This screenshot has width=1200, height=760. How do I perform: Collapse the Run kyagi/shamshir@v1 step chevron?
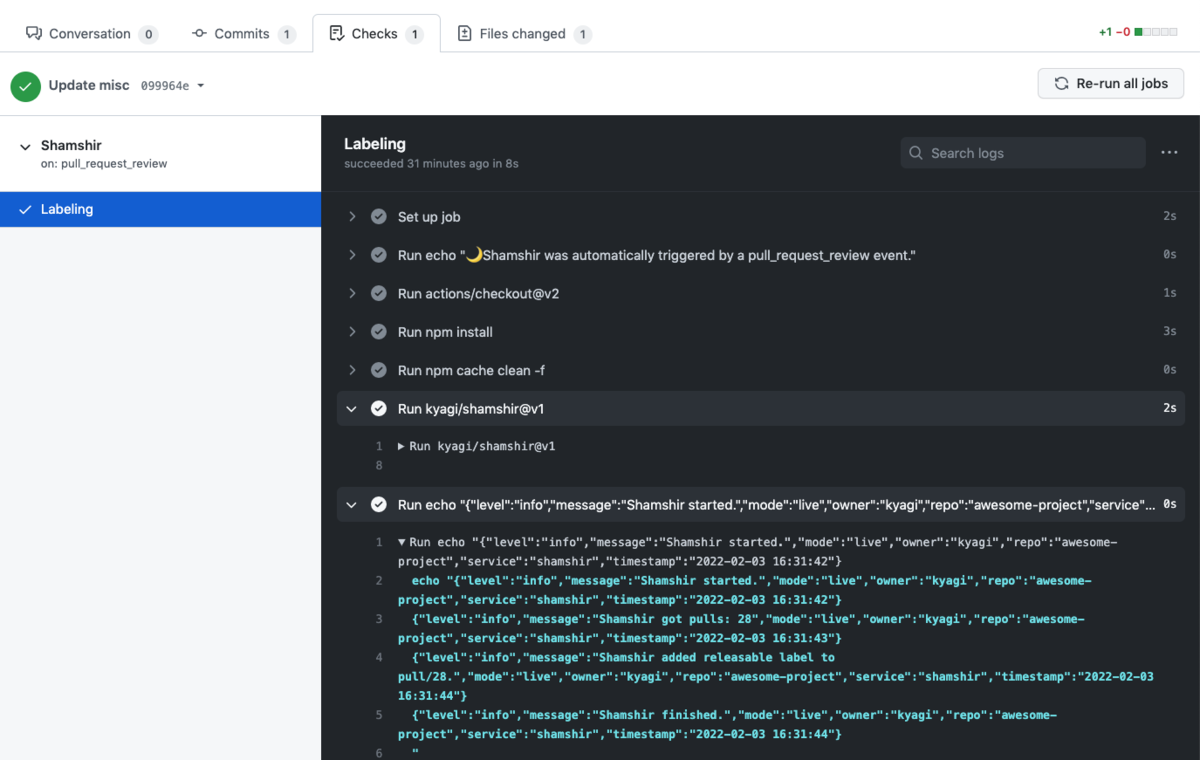(x=352, y=408)
